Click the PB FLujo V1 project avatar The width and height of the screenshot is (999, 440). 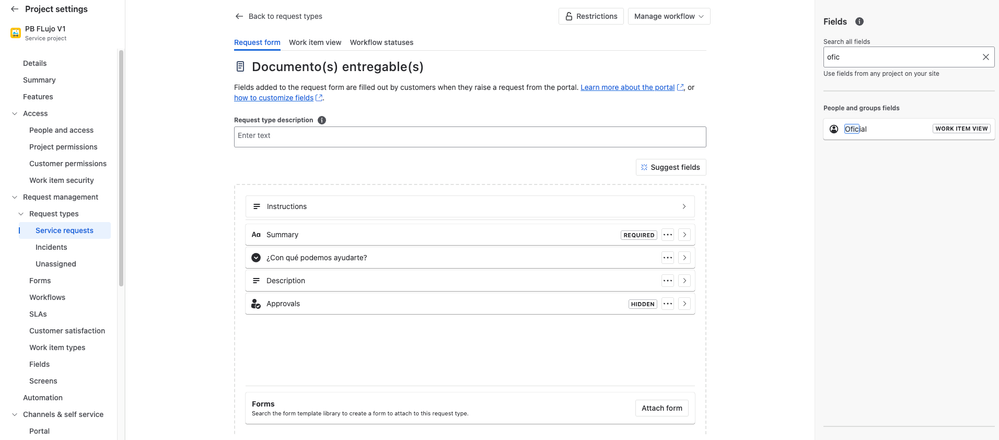coord(15,33)
